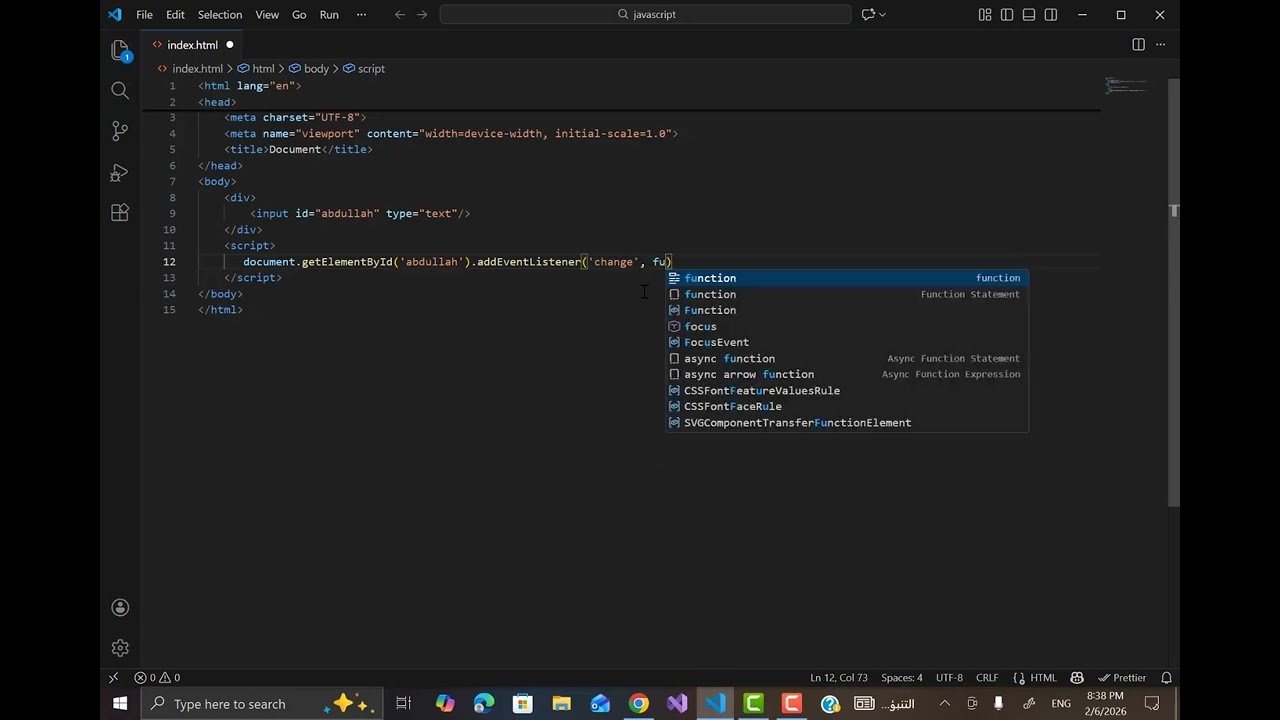Select the index.html editor tab

[x=192, y=45]
